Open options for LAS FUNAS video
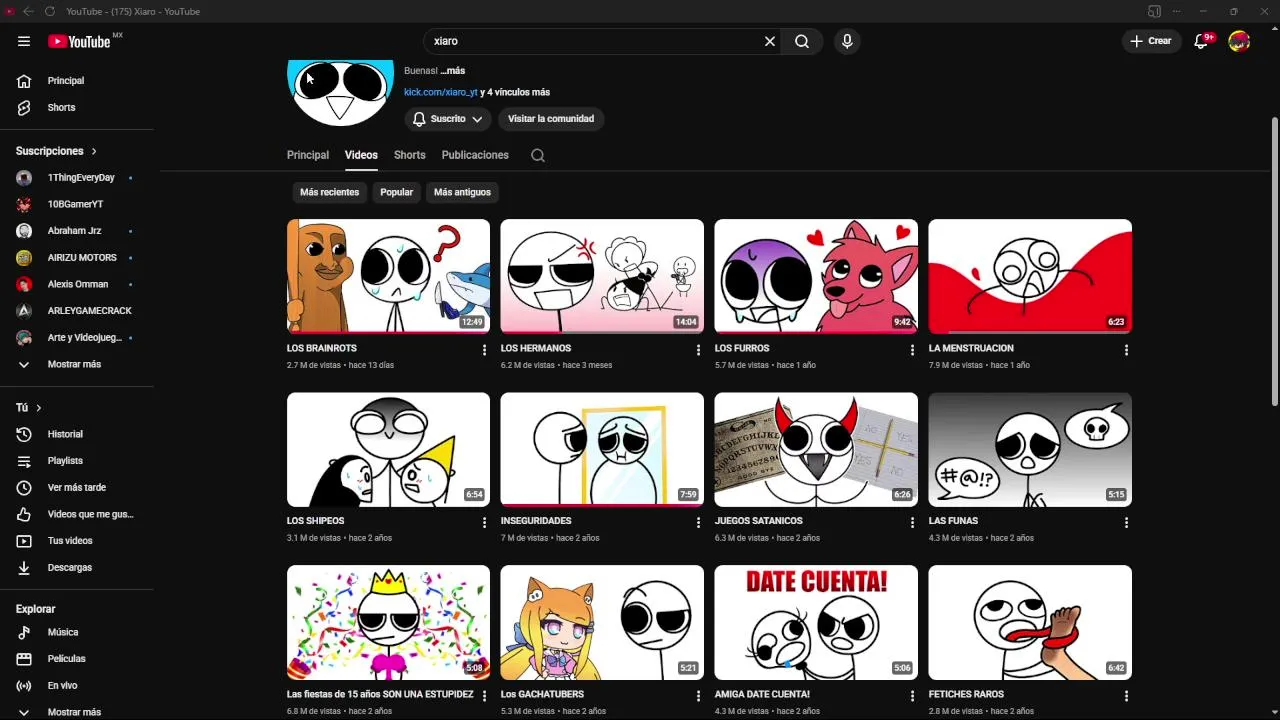The height and width of the screenshot is (720, 1280). click(x=1126, y=522)
